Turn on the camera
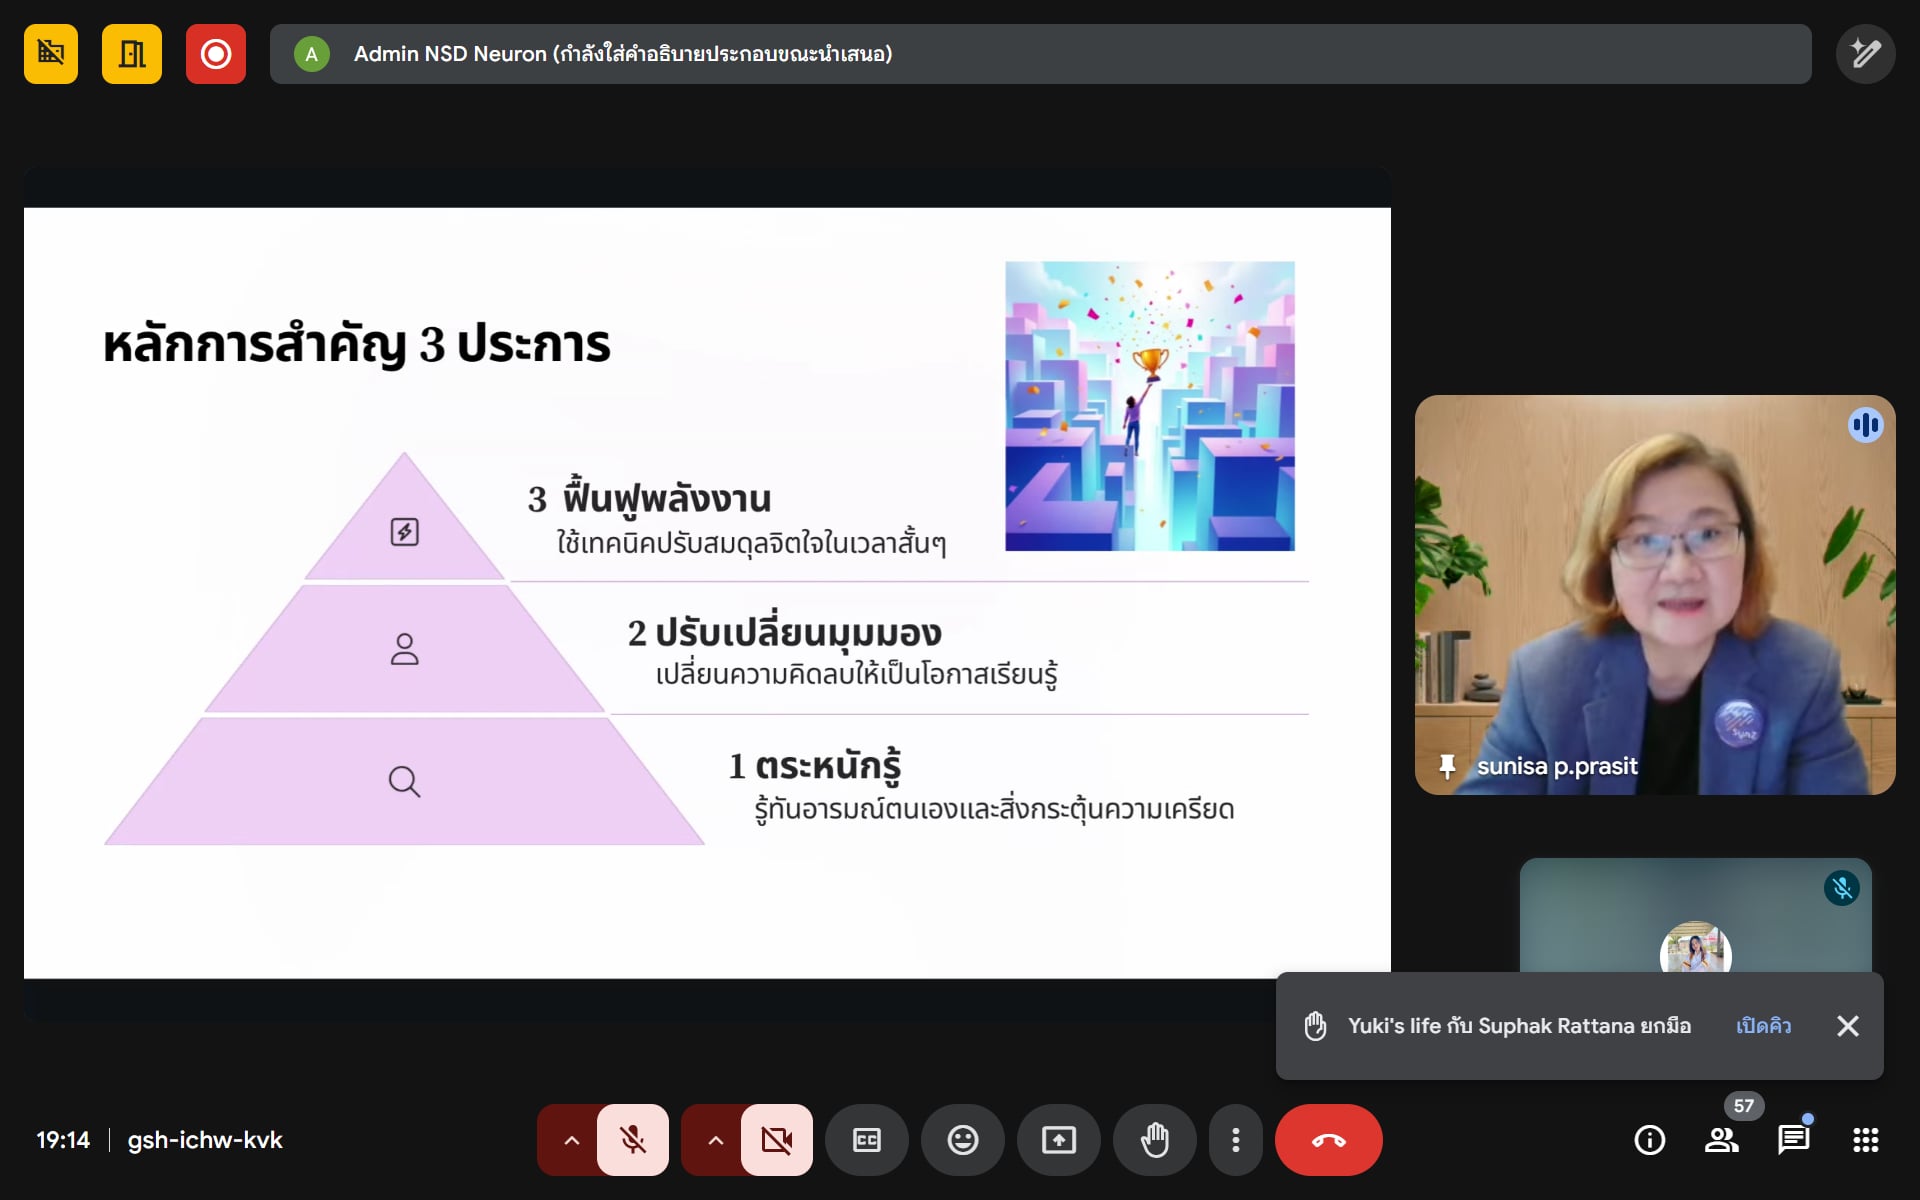The height and width of the screenshot is (1200, 1920). (x=777, y=1140)
